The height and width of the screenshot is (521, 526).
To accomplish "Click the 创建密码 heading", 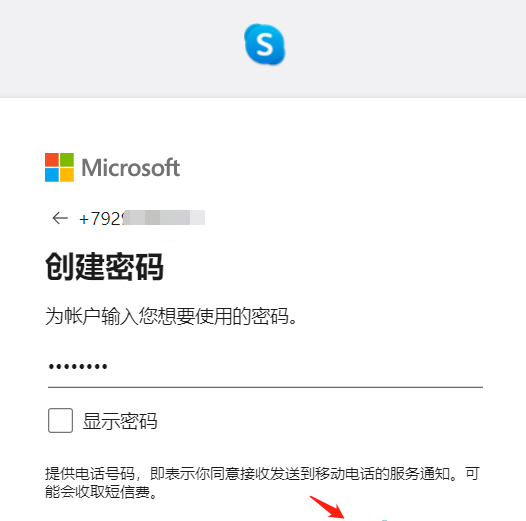I will 105,267.
